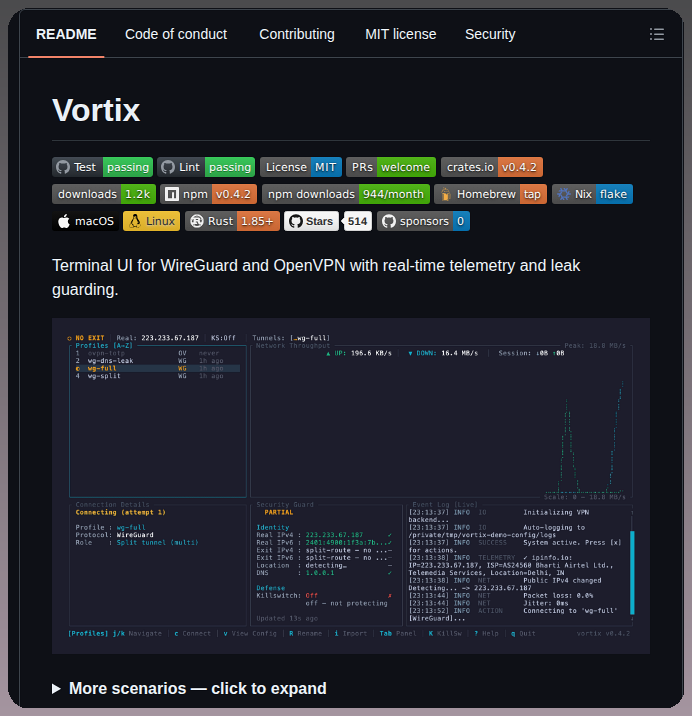Click the downloads 1.2k badge
The height and width of the screenshot is (716, 692).
[x=104, y=194]
